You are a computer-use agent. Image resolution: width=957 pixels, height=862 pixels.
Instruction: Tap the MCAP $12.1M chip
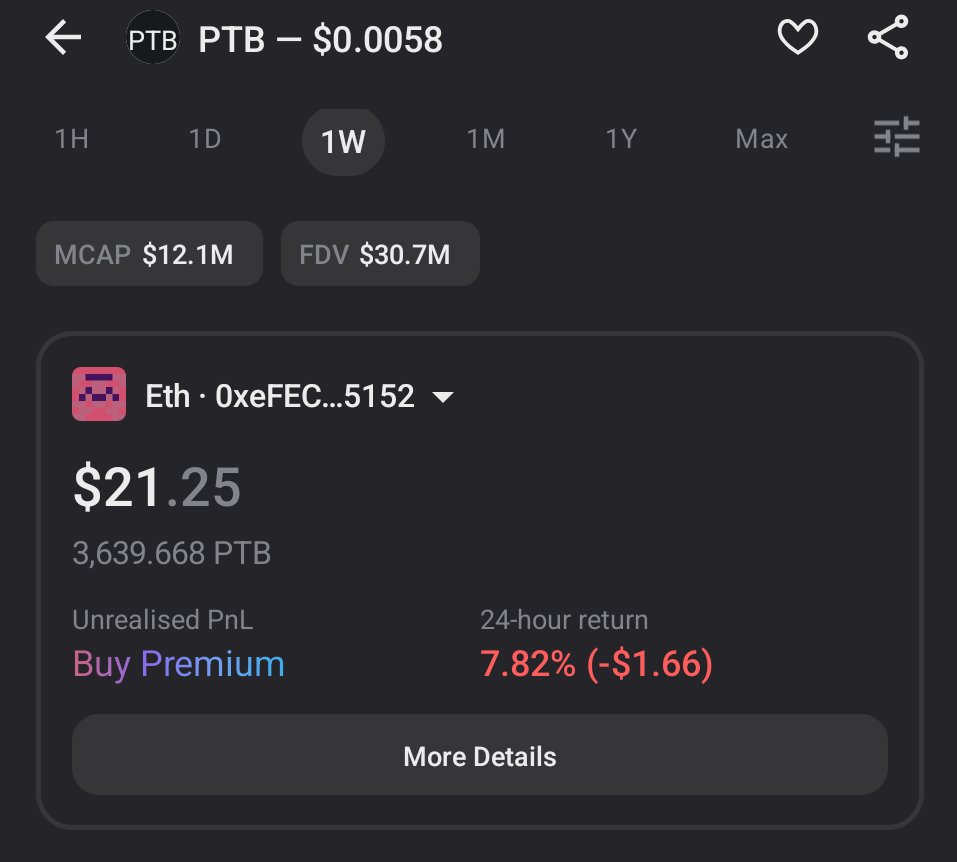(x=149, y=254)
